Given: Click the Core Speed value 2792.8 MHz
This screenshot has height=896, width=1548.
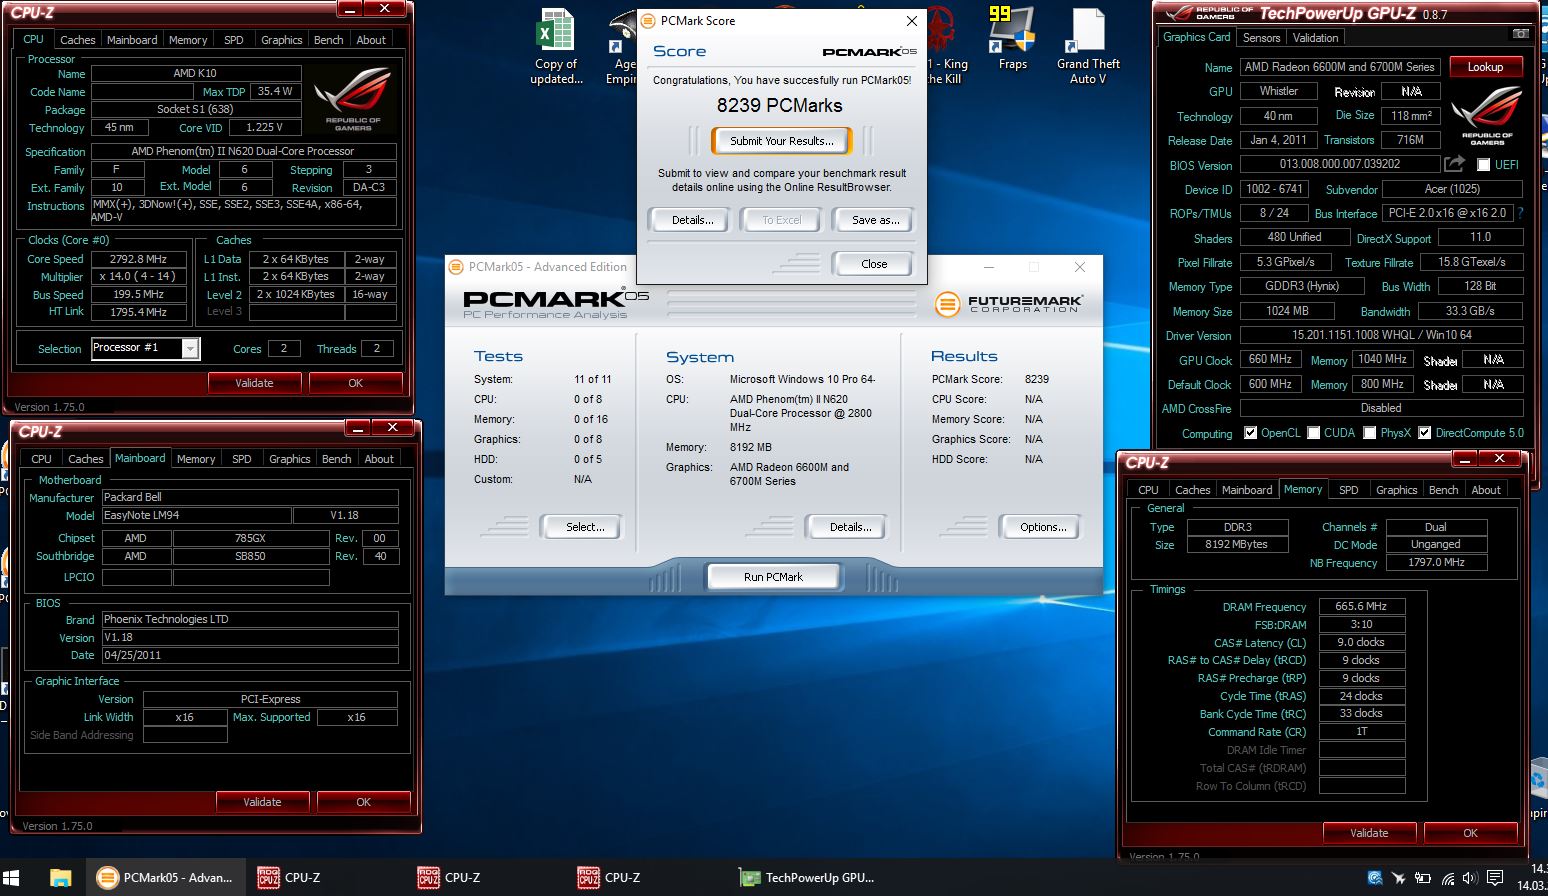Looking at the screenshot, I should [x=139, y=259].
